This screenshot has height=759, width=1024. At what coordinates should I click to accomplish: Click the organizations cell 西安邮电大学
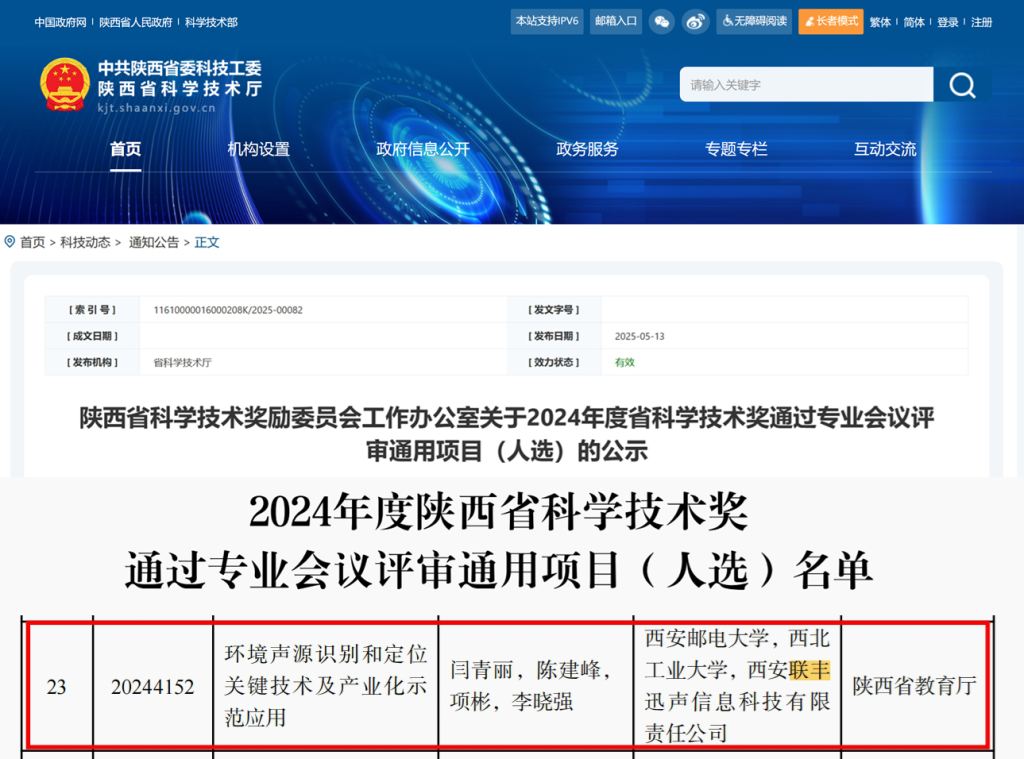pos(737,686)
